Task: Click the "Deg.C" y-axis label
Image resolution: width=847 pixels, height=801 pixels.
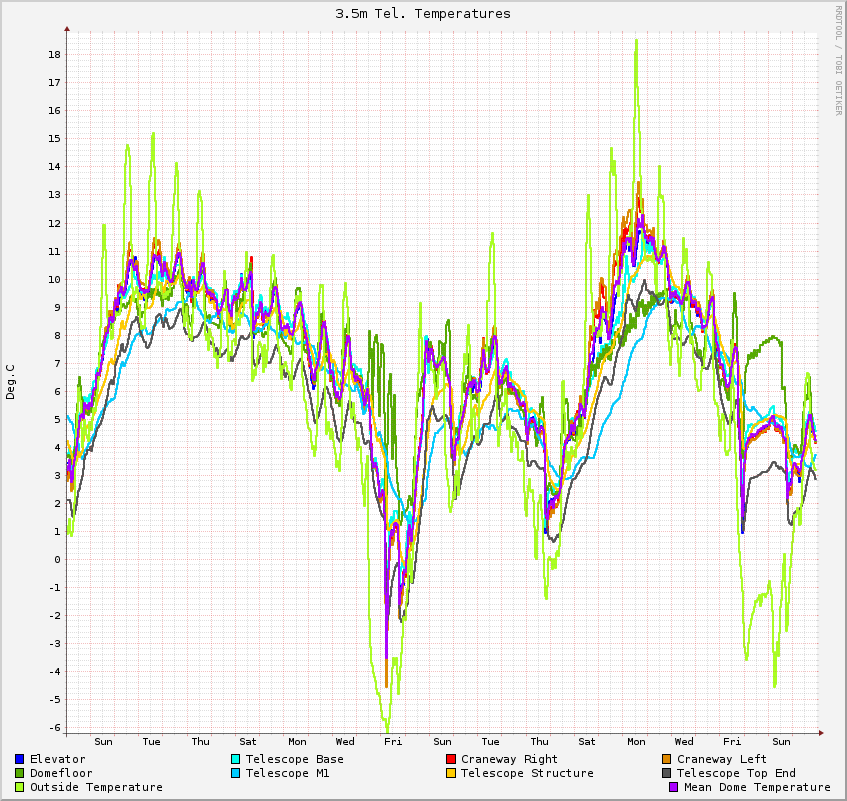Action: pos(11,382)
